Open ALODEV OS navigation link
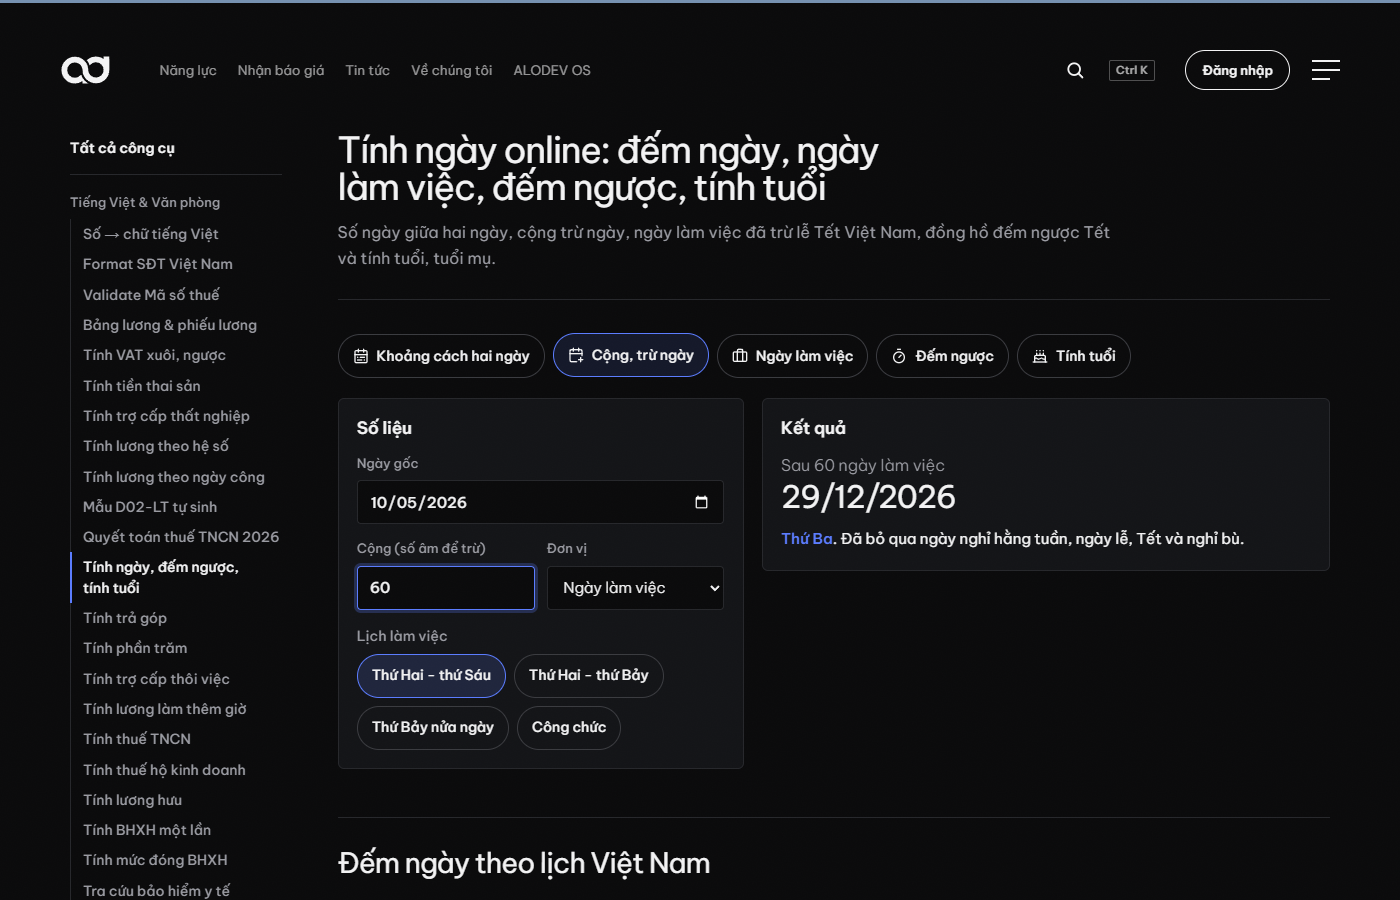The width and height of the screenshot is (1400, 900). click(552, 70)
